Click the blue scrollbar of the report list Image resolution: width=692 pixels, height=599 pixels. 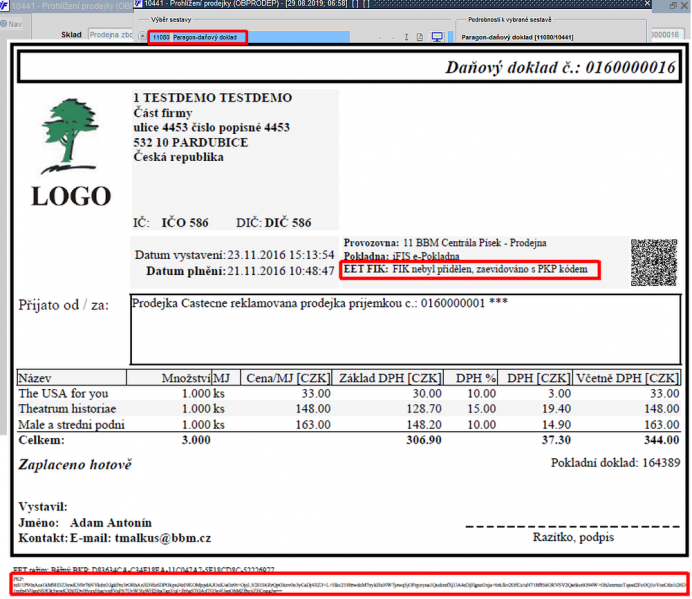[x=450, y=37]
